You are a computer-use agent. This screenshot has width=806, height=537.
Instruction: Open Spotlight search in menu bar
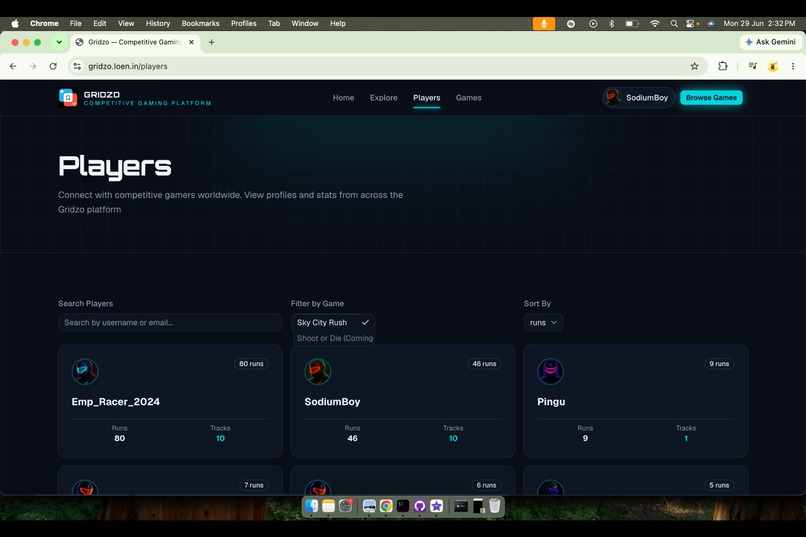[674, 24]
